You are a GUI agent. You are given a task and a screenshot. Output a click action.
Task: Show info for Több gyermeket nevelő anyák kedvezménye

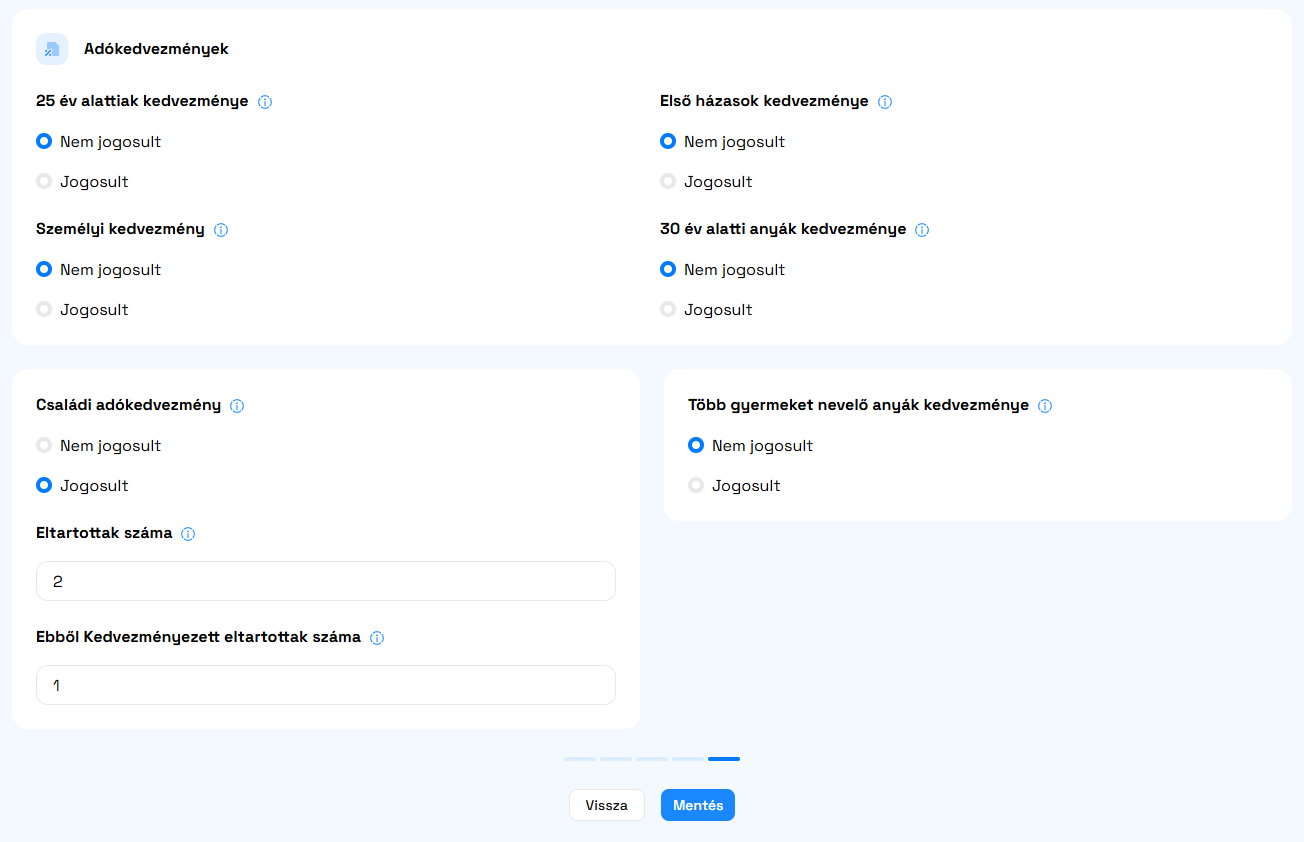[x=1045, y=406]
